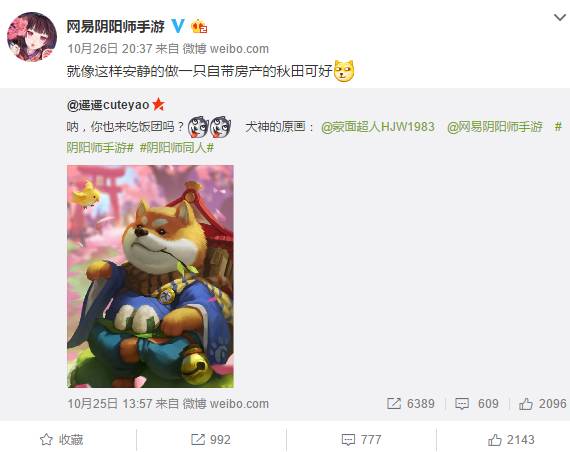Click the 收藏 star favorite button
The width and height of the screenshot is (570, 452).
pyautogui.click(x=61, y=440)
